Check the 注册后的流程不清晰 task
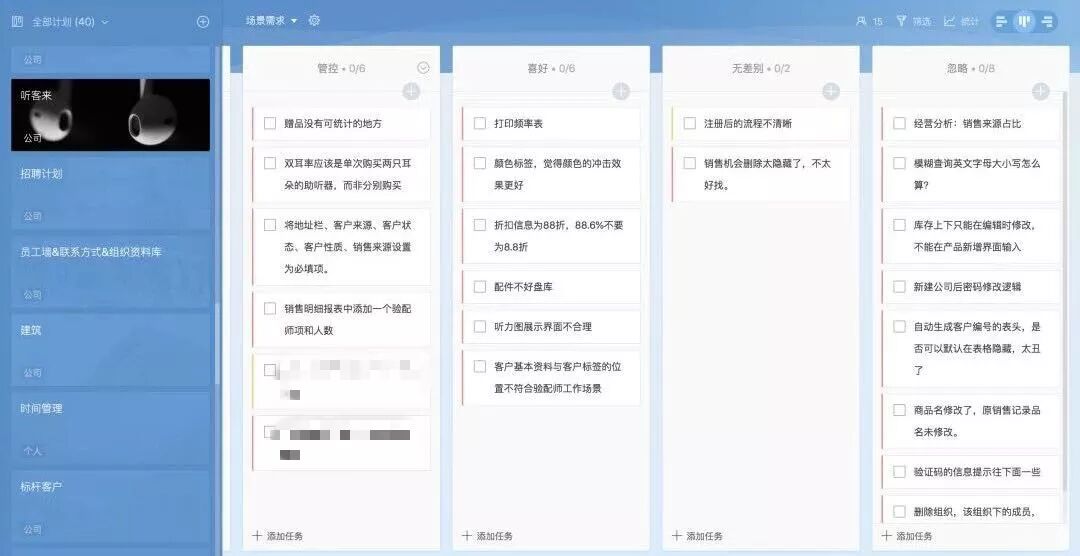The width and height of the screenshot is (1080, 556). click(689, 123)
